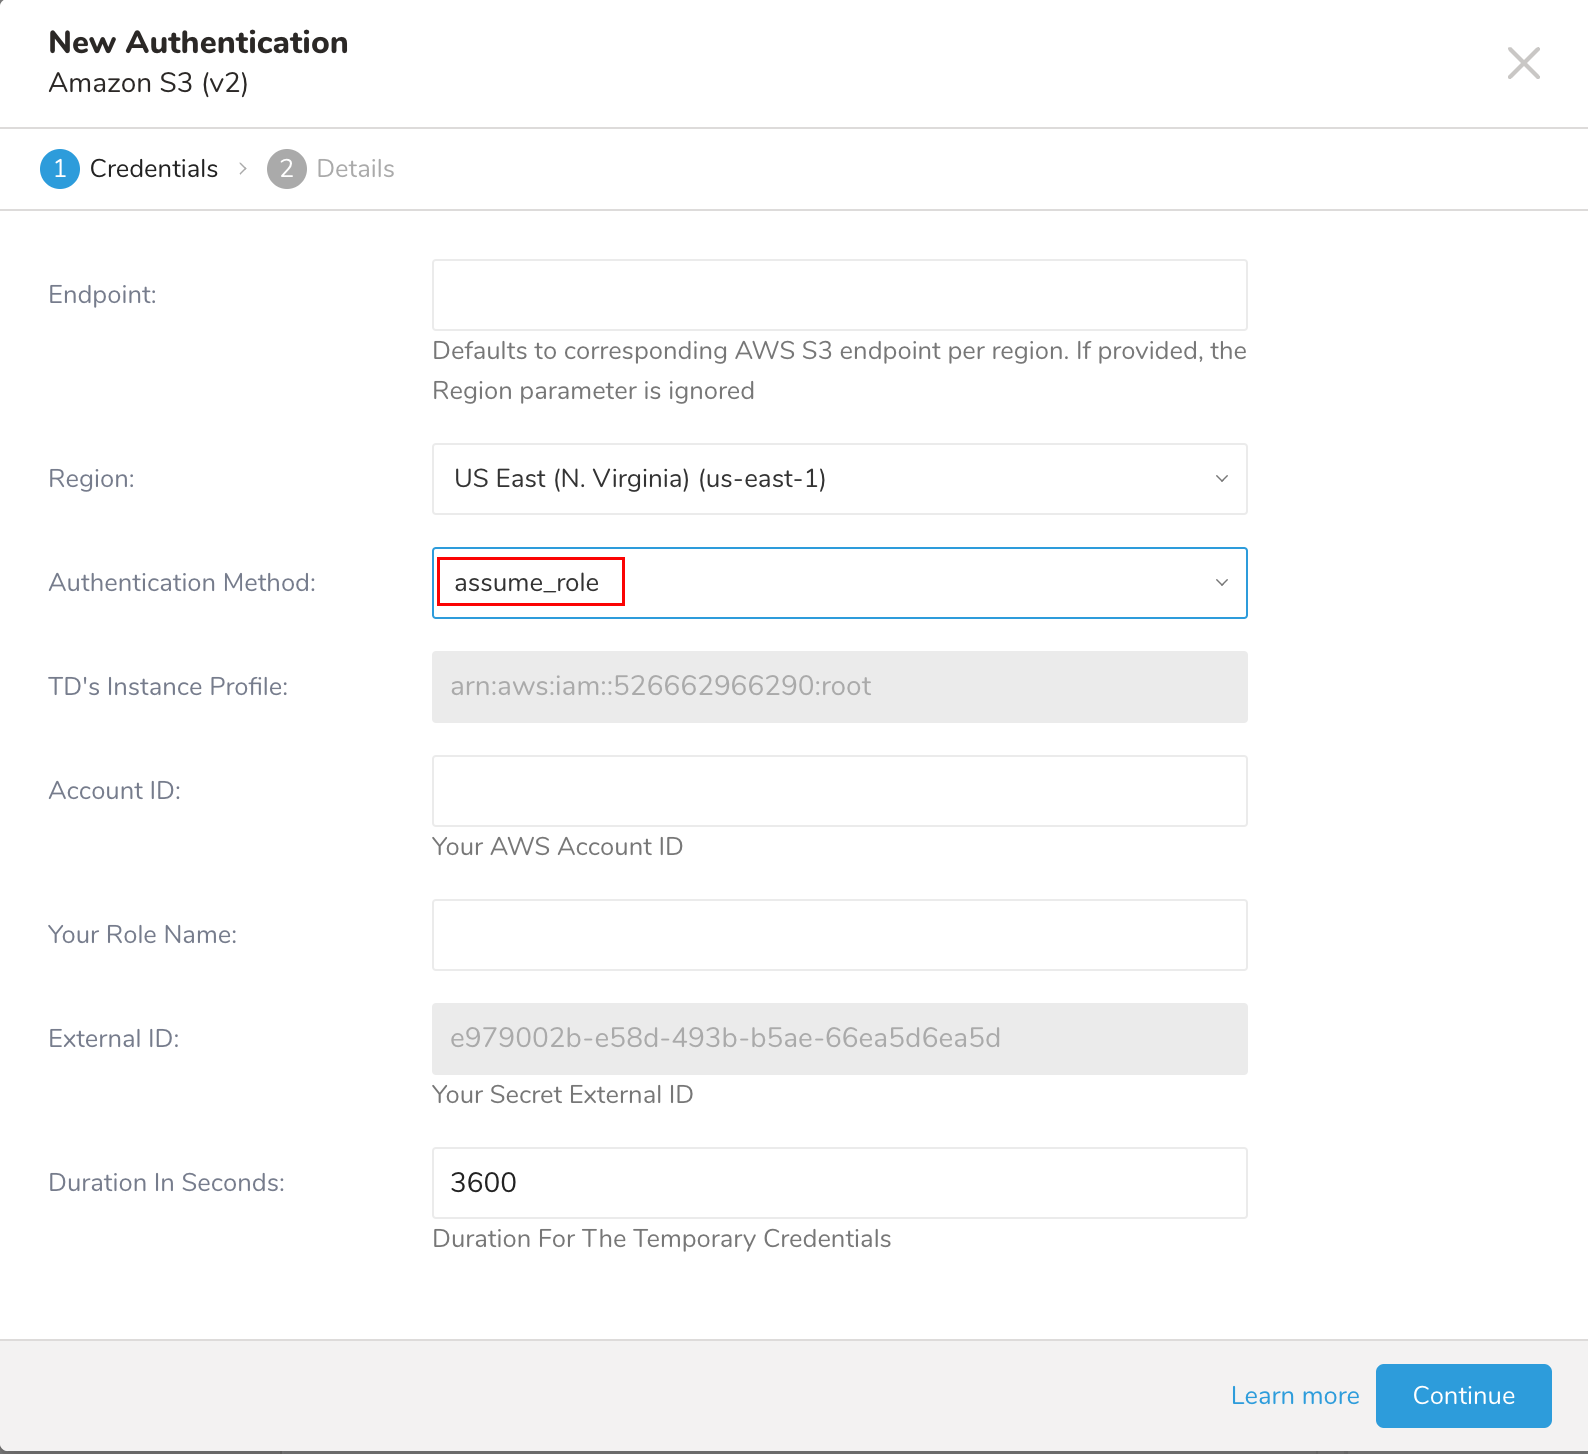Select the External ID value field
Image resolution: width=1588 pixels, height=1454 pixels.
coord(839,1039)
